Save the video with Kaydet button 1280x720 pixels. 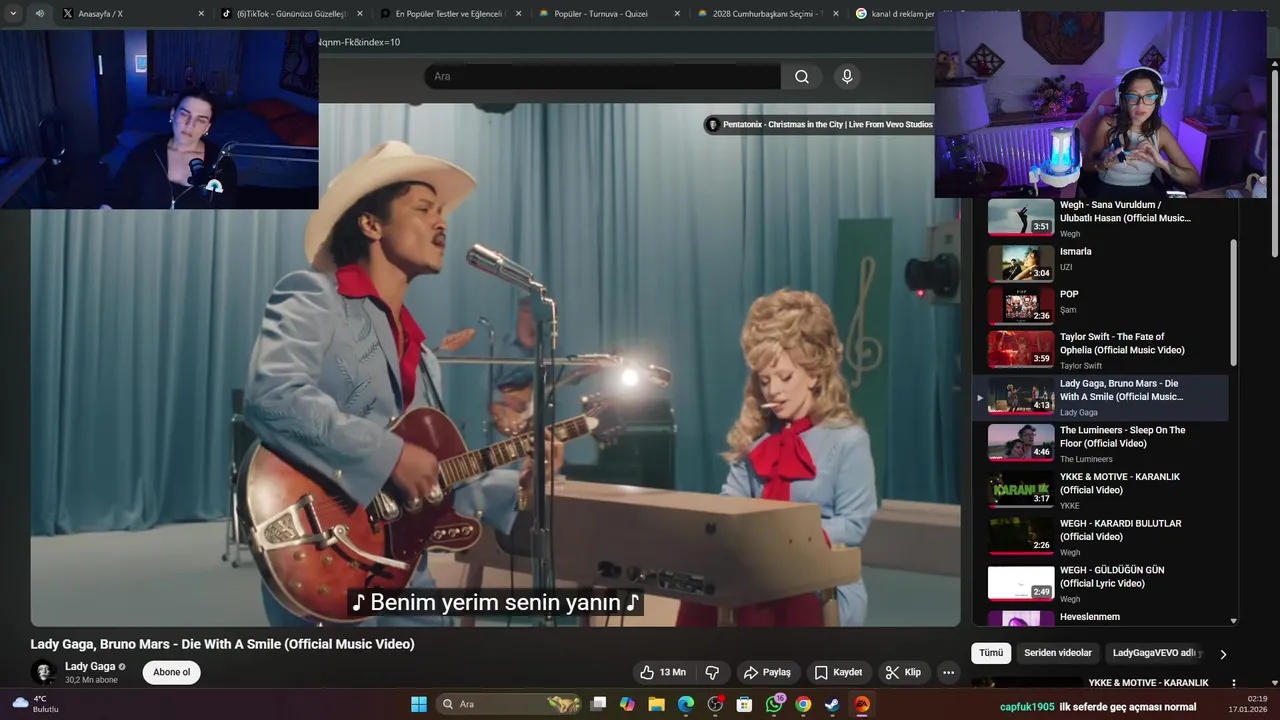(838, 672)
